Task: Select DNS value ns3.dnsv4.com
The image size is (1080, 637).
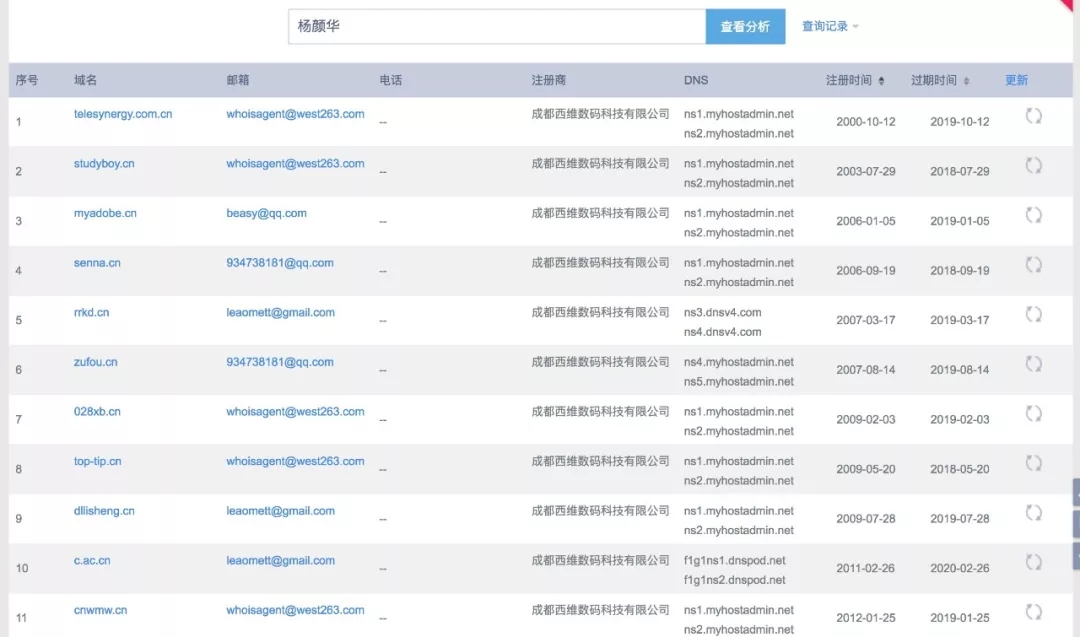Action: tap(723, 312)
